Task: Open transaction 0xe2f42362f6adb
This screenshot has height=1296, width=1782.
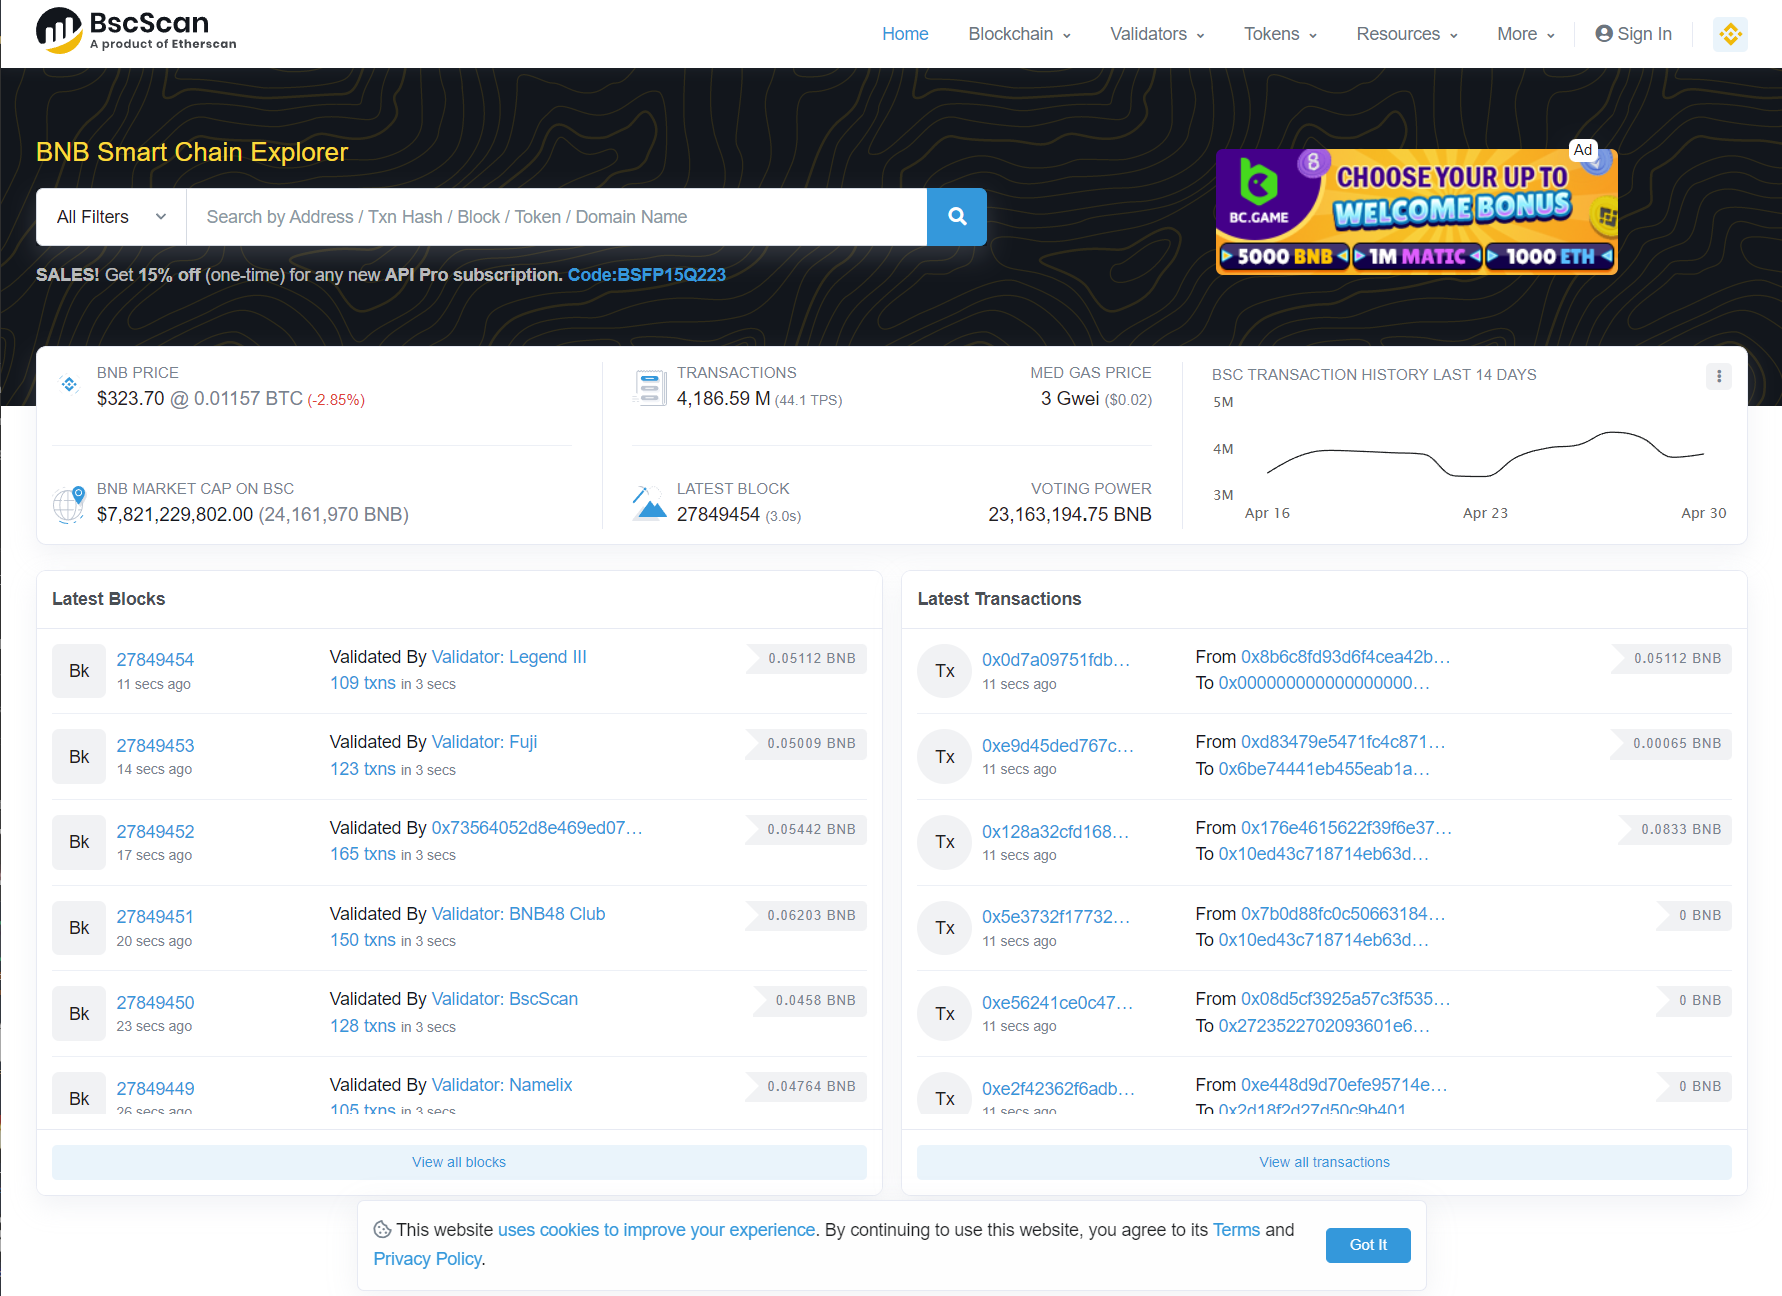Action: [x=1058, y=1089]
